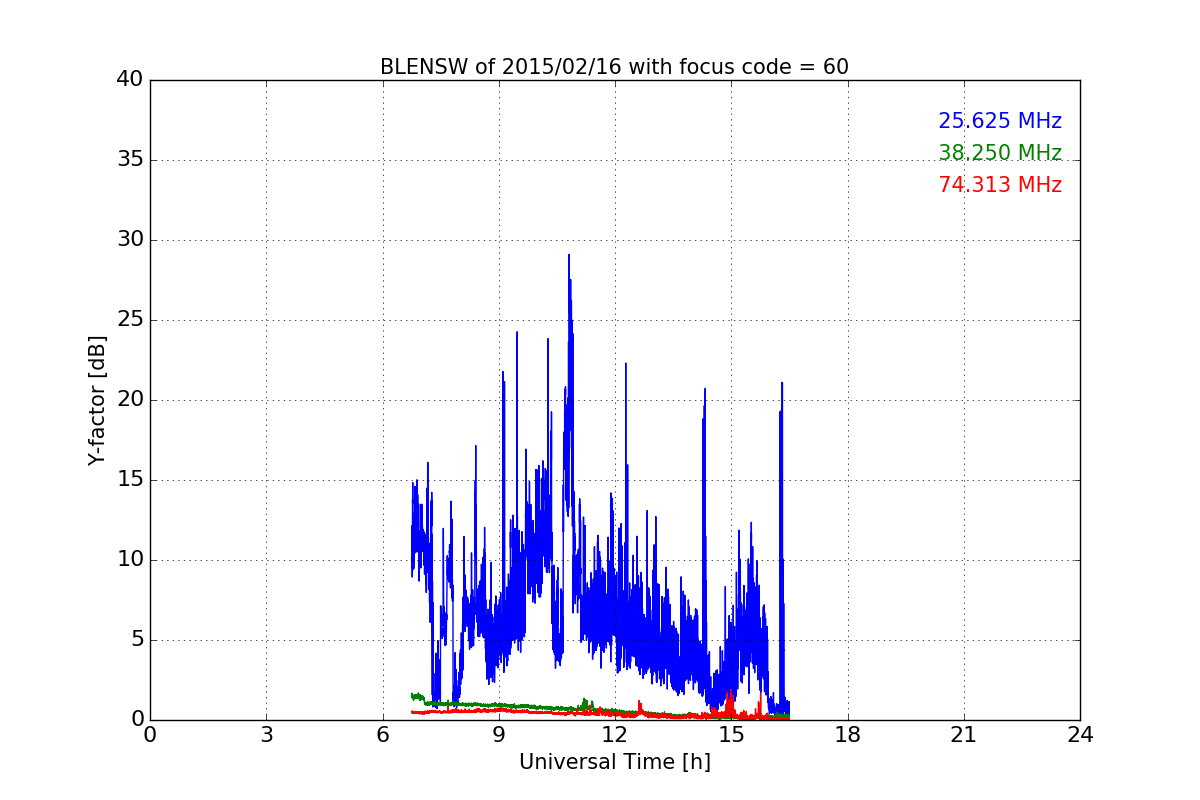The width and height of the screenshot is (1200, 800).
Task: Select the red '74.313 MHz' legend label
Action: tap(1000, 185)
